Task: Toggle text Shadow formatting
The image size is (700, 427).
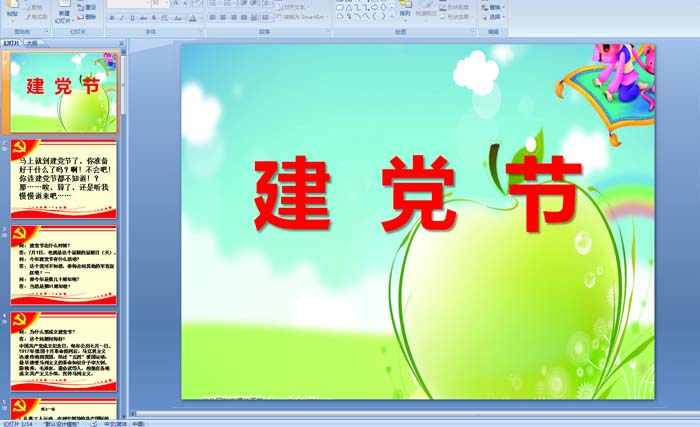Action: click(x=154, y=18)
